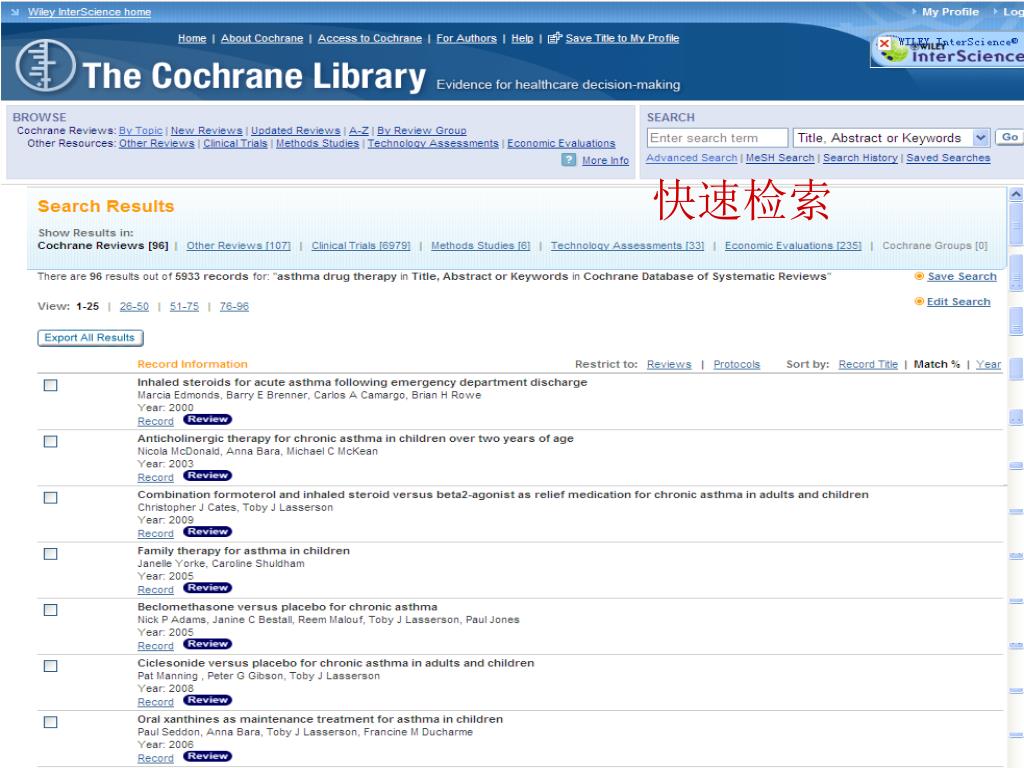Image resolution: width=1024 pixels, height=768 pixels.
Task: Open the Saved Searches link
Action: 948,158
